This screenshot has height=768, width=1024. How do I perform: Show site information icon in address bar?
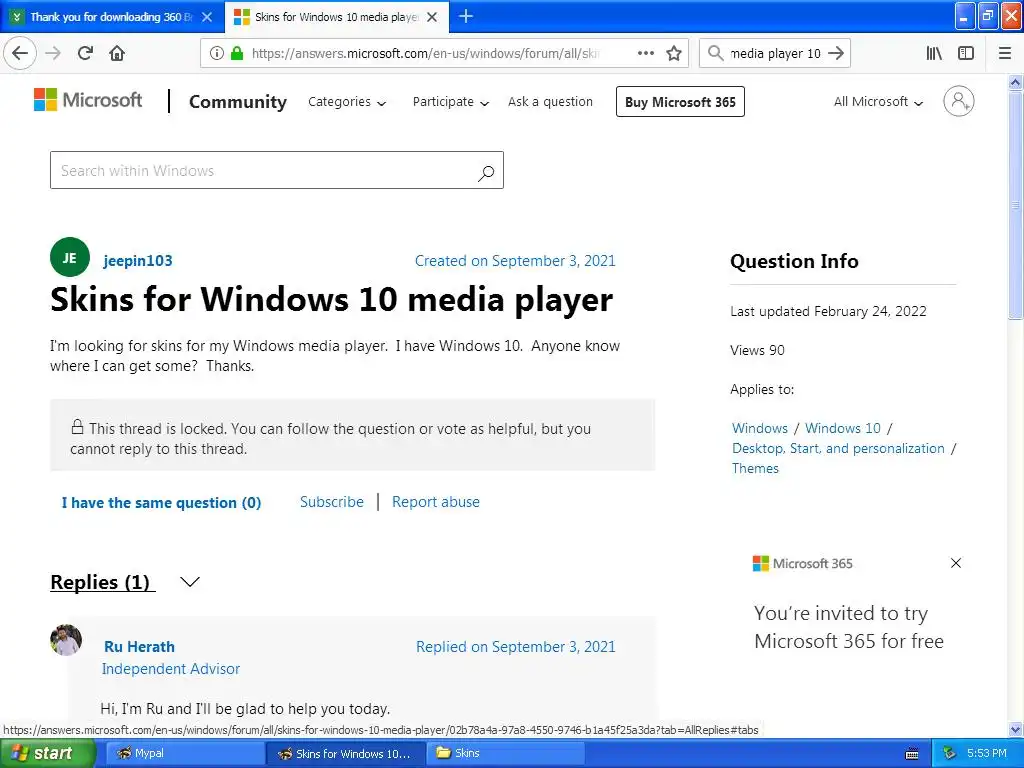click(x=217, y=53)
